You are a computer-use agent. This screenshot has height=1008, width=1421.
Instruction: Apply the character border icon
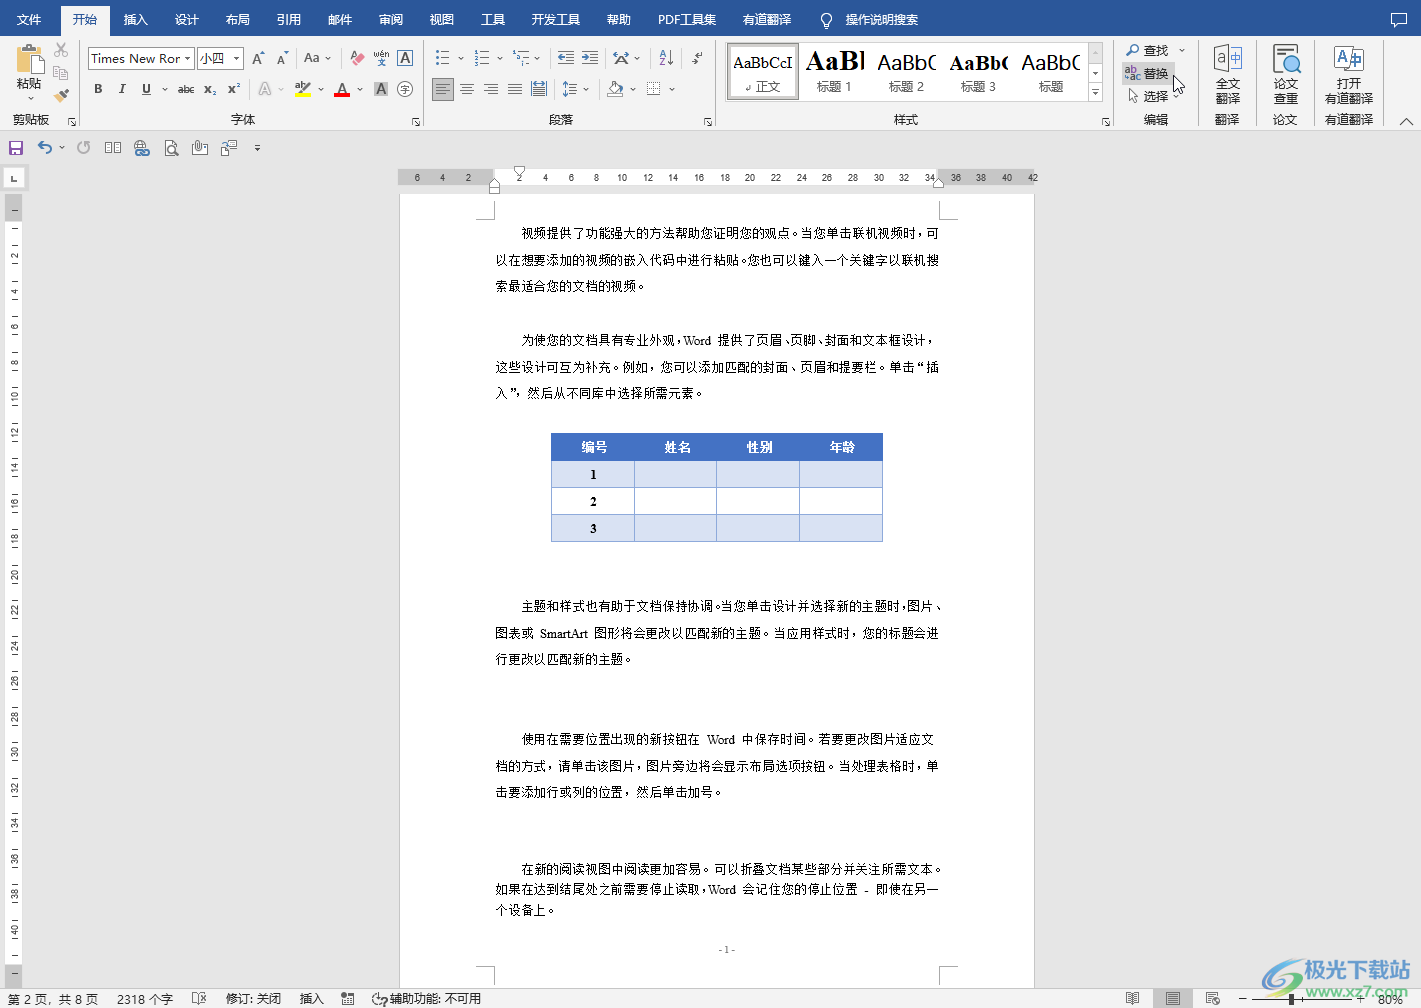(x=405, y=58)
